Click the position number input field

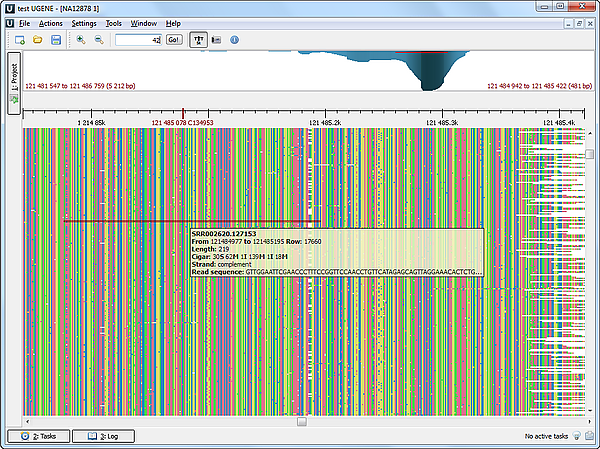pos(138,40)
